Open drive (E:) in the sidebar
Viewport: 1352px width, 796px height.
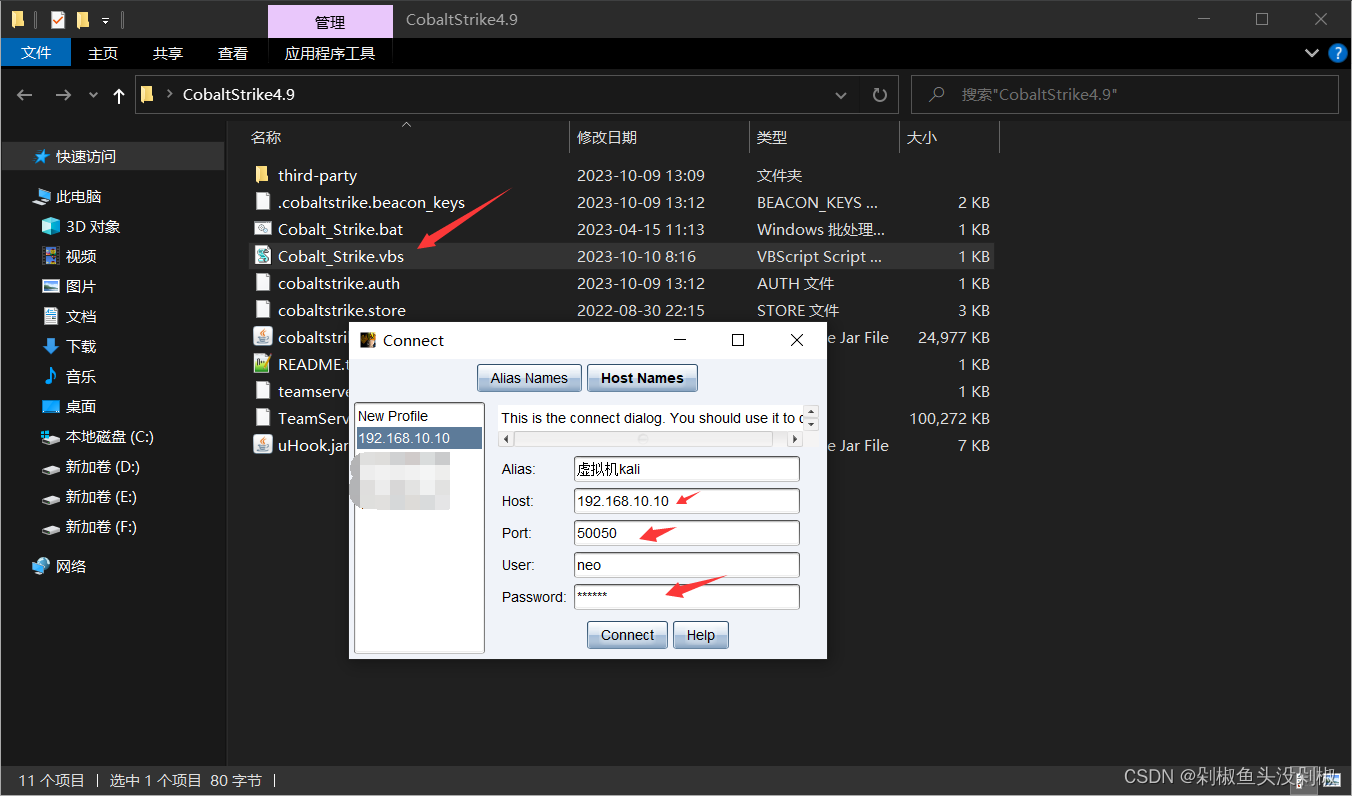pos(89,497)
